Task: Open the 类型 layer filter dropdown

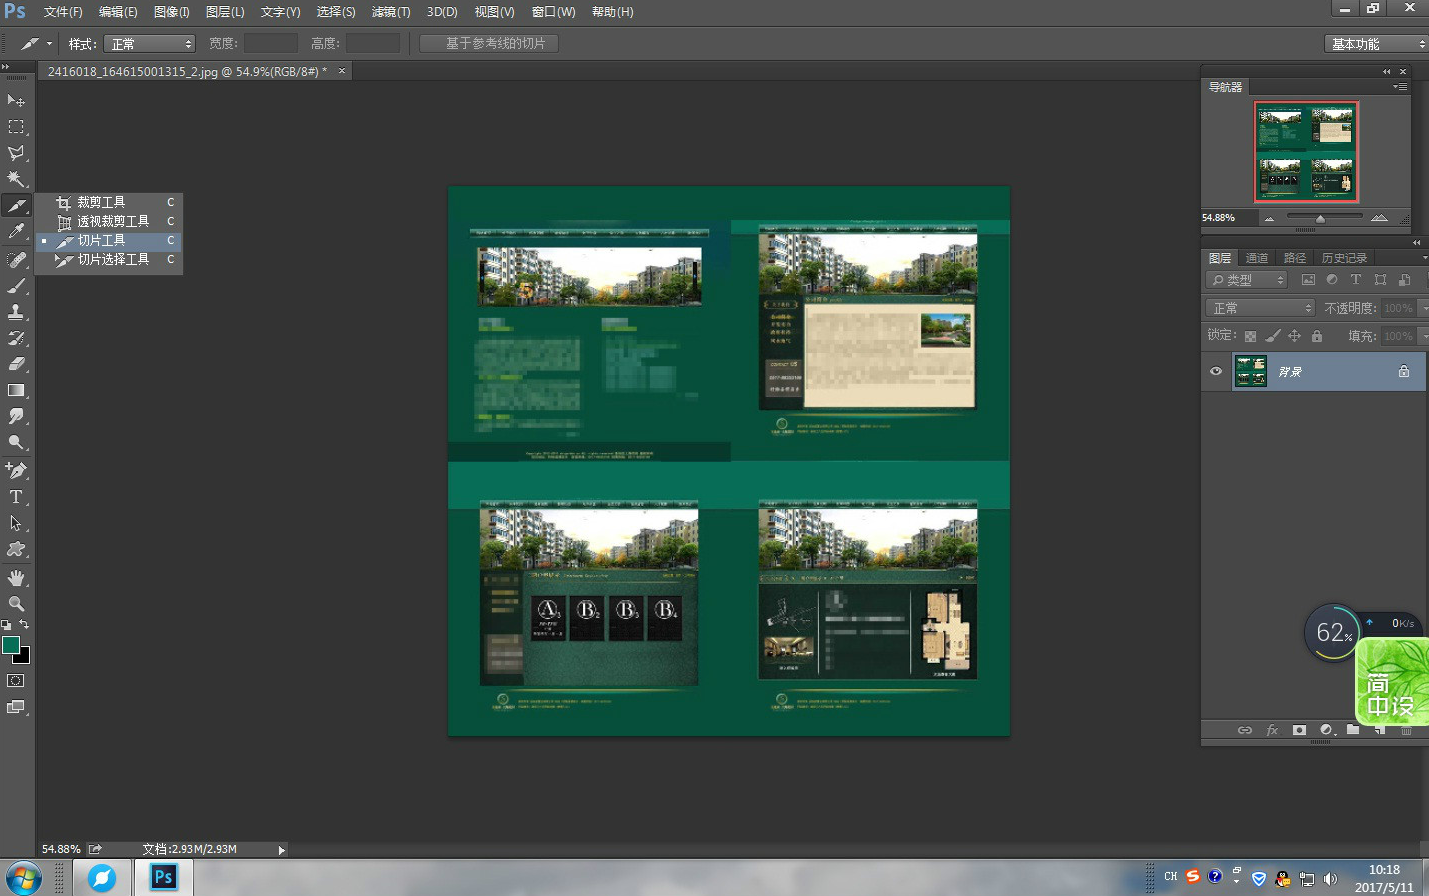Action: click(x=1246, y=280)
